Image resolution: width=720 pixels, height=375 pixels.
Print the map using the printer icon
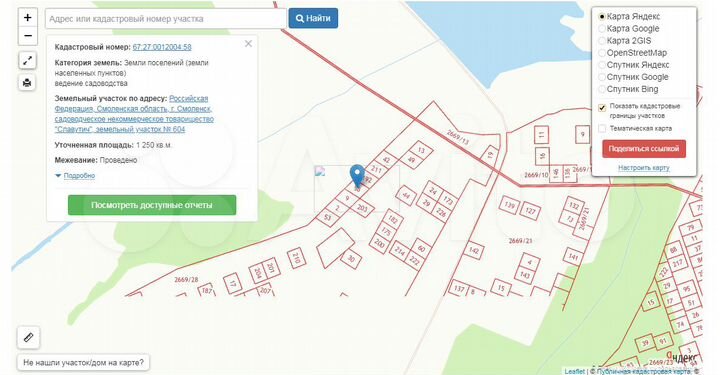(28, 83)
